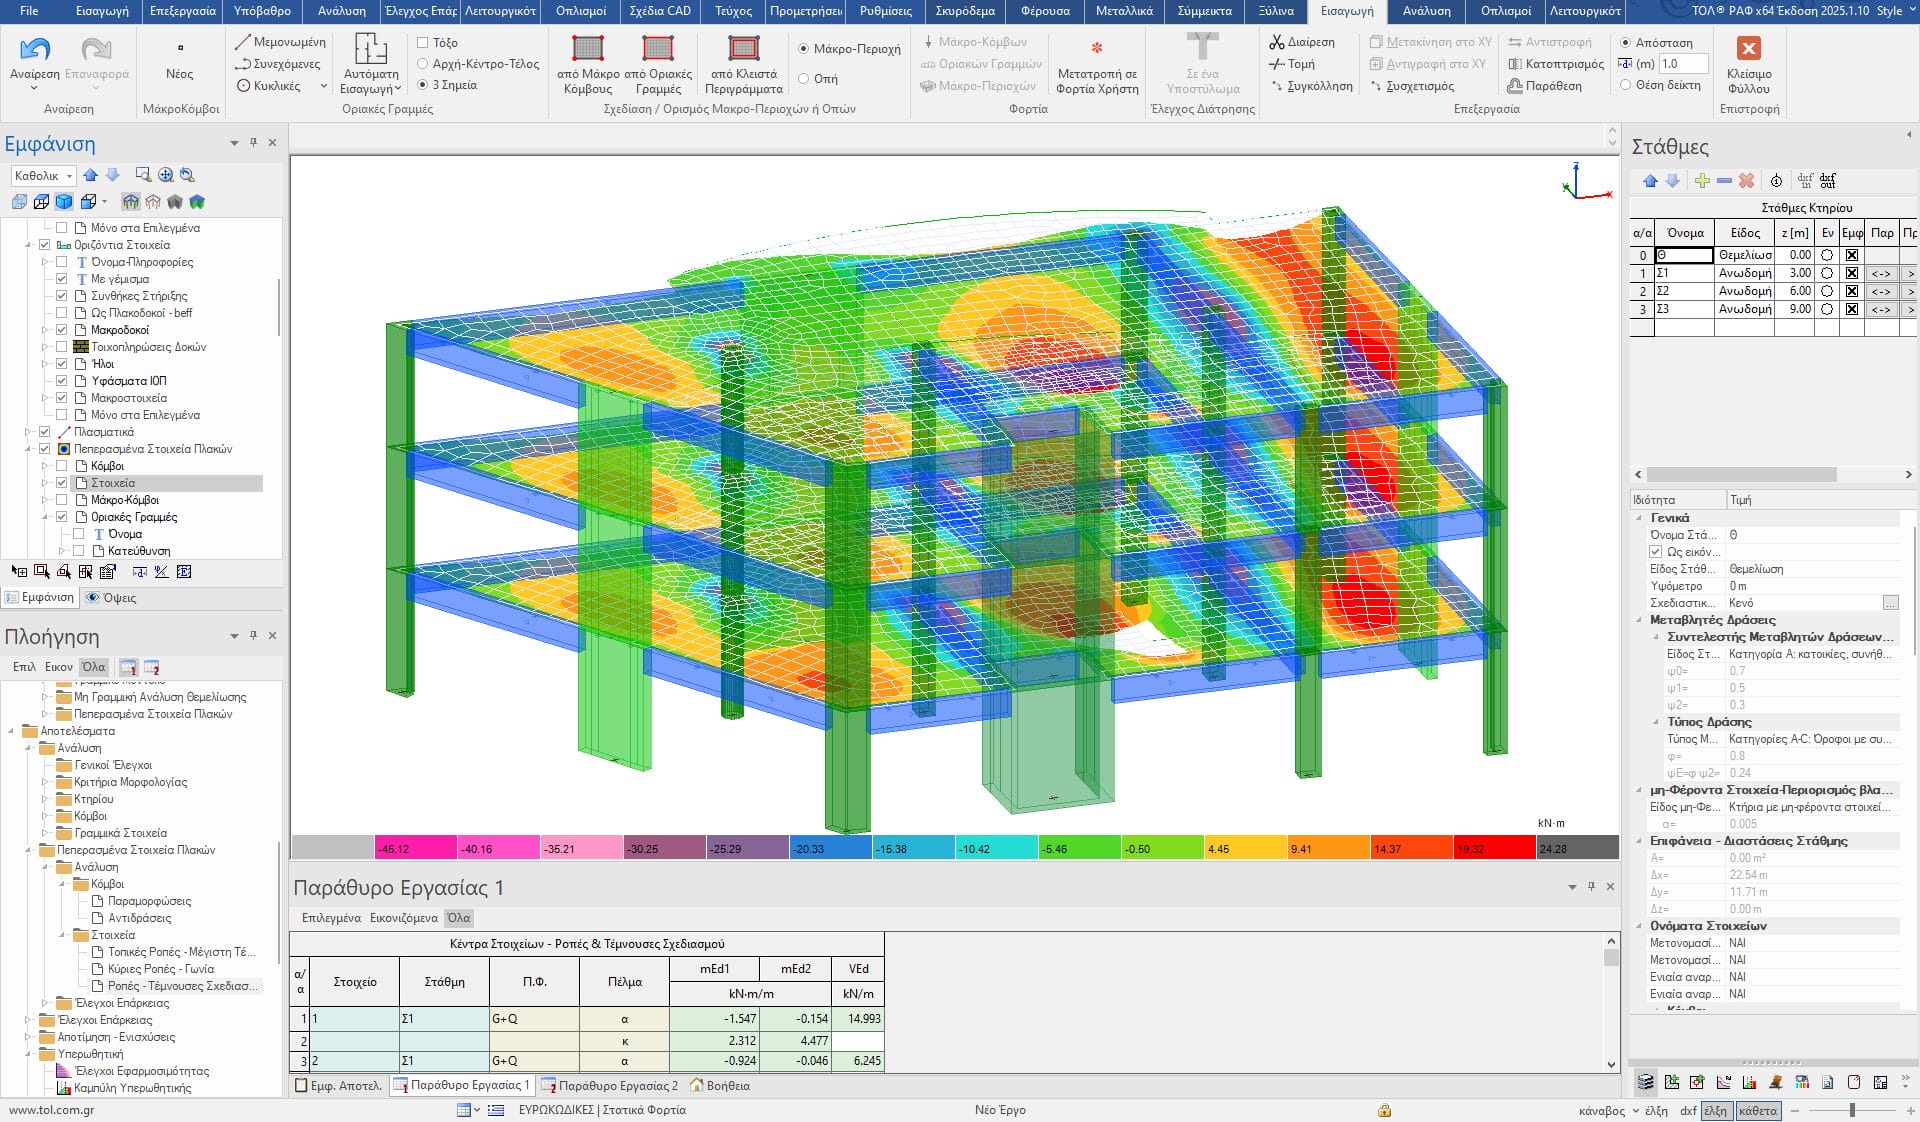Click the green plus add-level icon

point(1702,181)
